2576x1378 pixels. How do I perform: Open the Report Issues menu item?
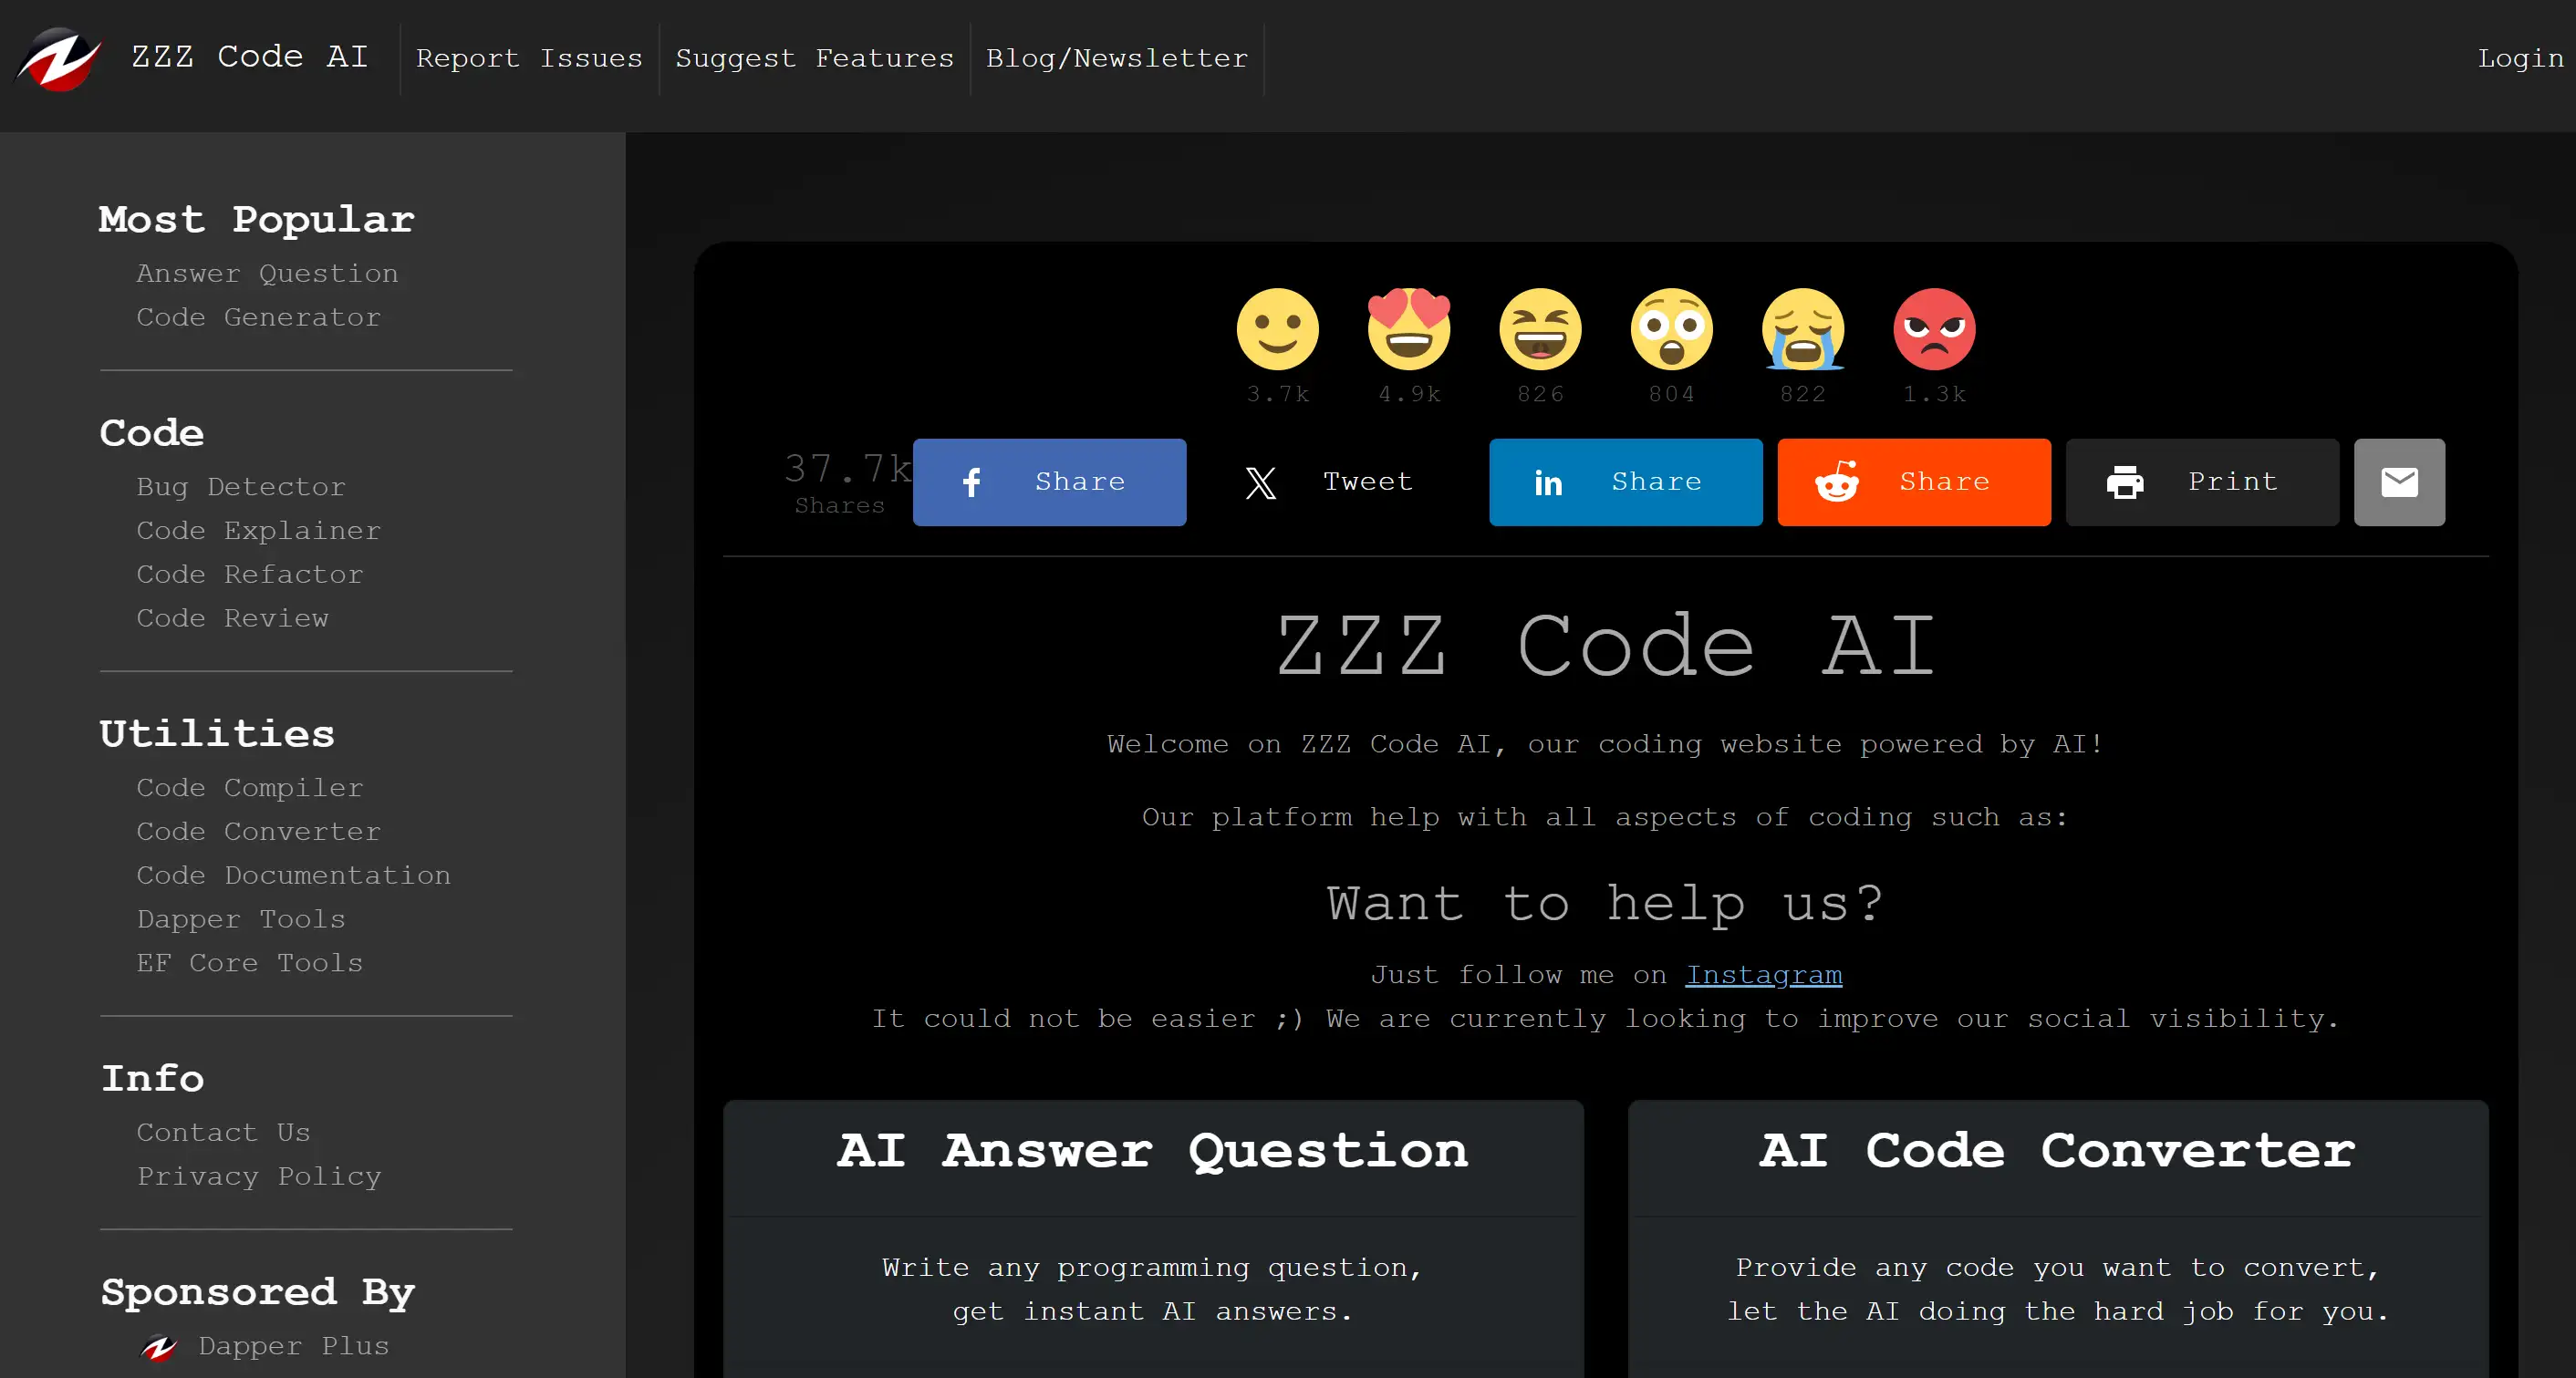tap(529, 58)
